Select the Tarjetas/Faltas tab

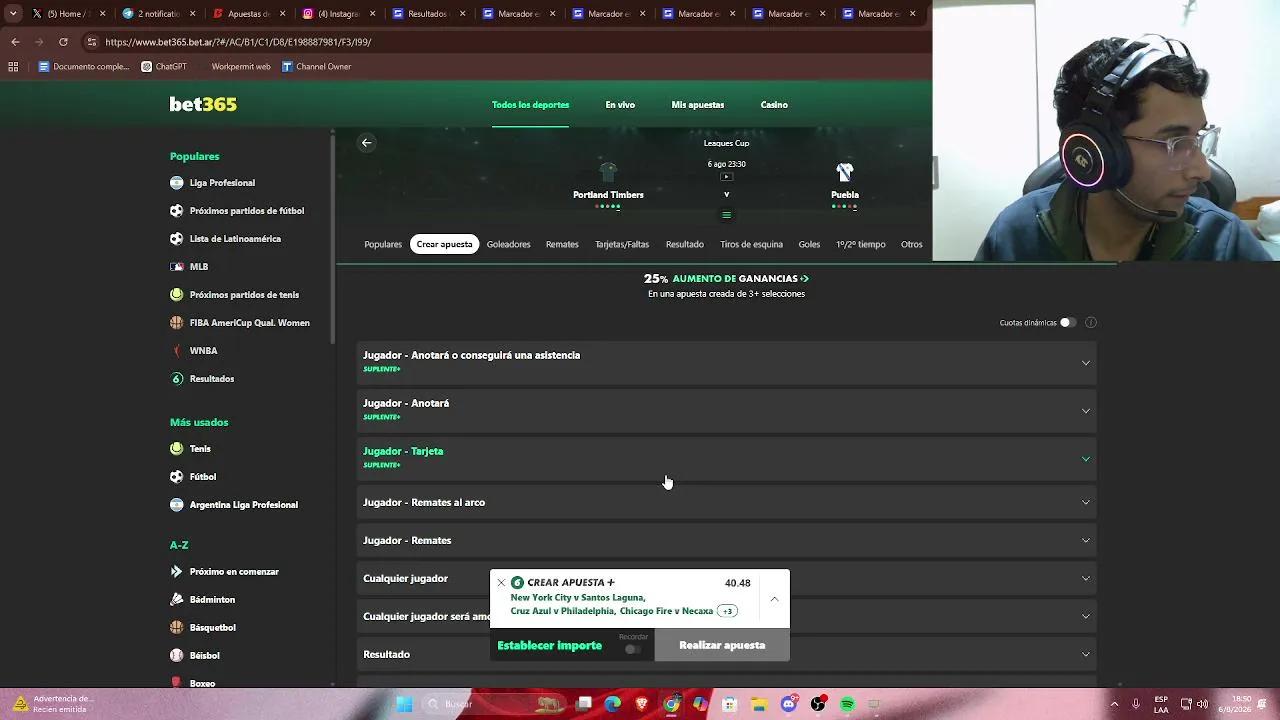coord(622,244)
